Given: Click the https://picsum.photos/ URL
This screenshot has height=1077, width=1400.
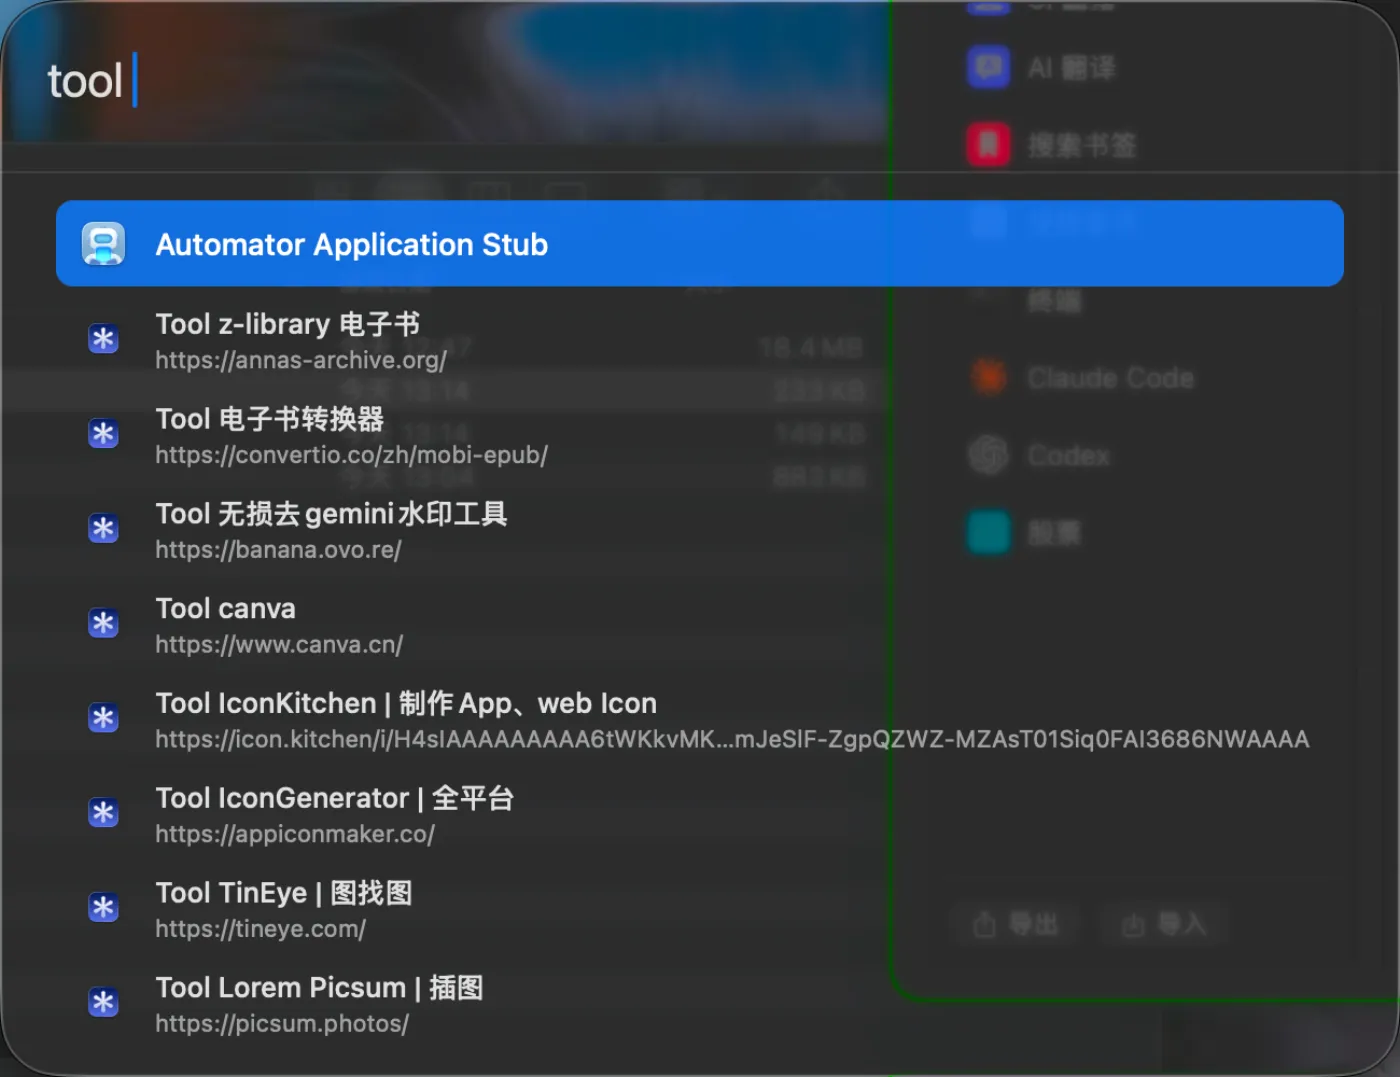Looking at the screenshot, I should [282, 1024].
